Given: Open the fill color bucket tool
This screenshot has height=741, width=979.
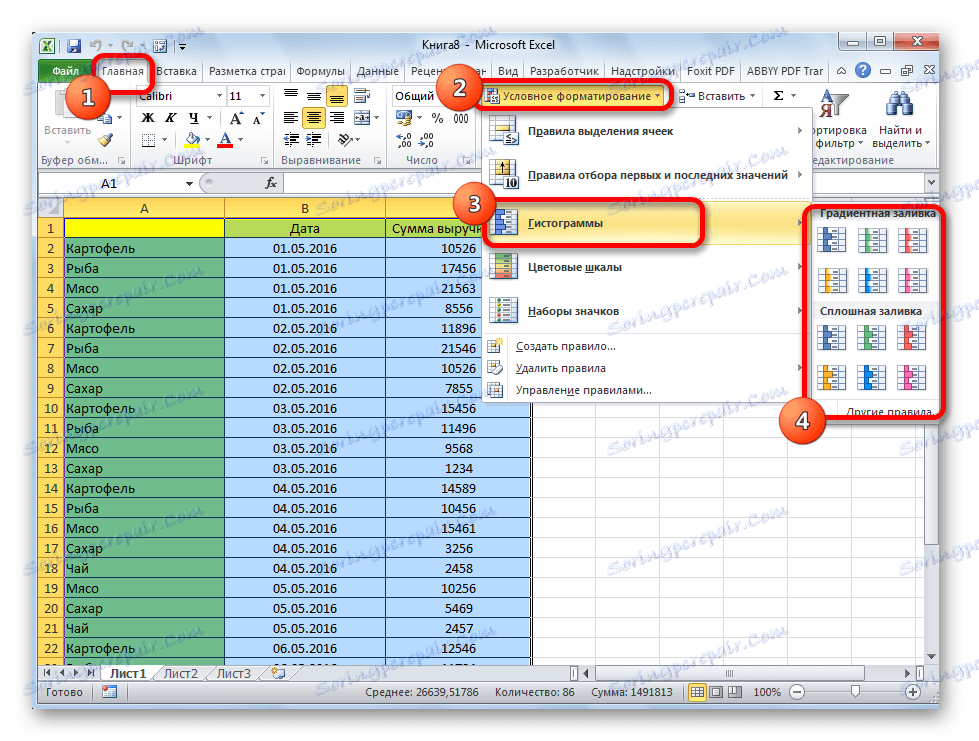Looking at the screenshot, I should tap(193, 140).
